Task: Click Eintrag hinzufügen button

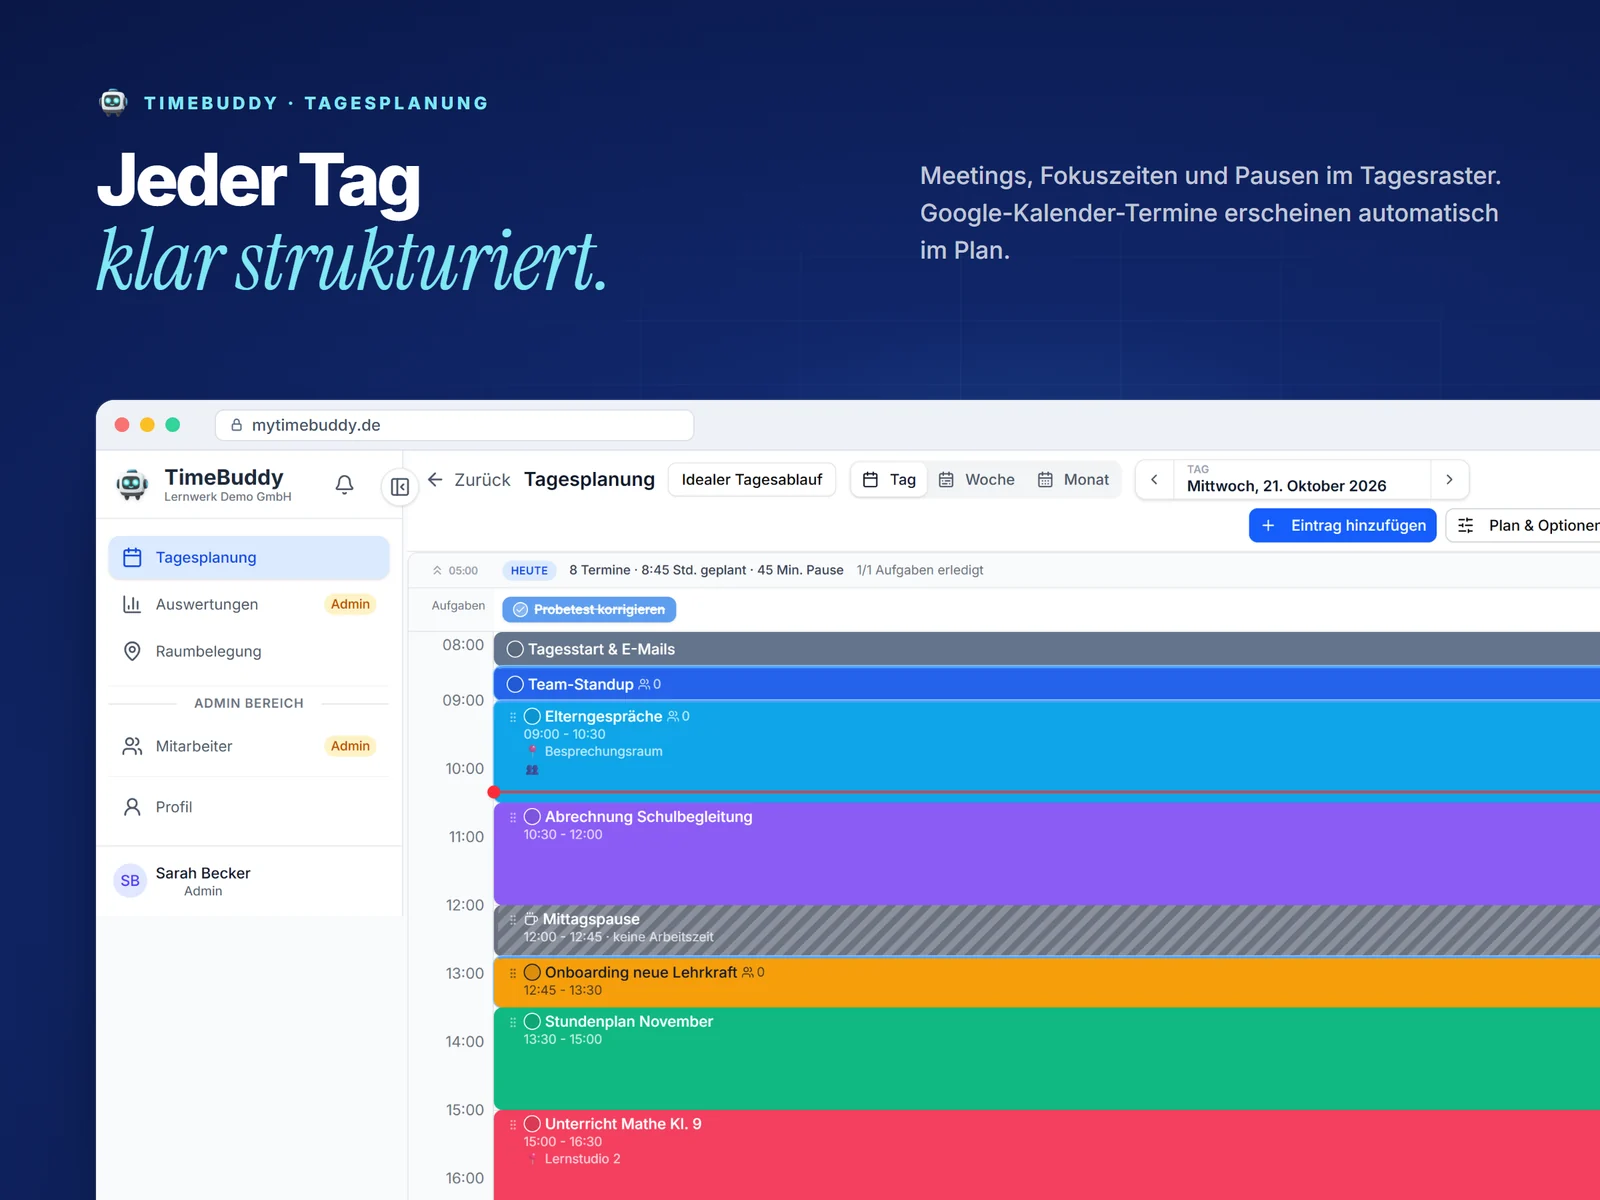Action: 1343,526
